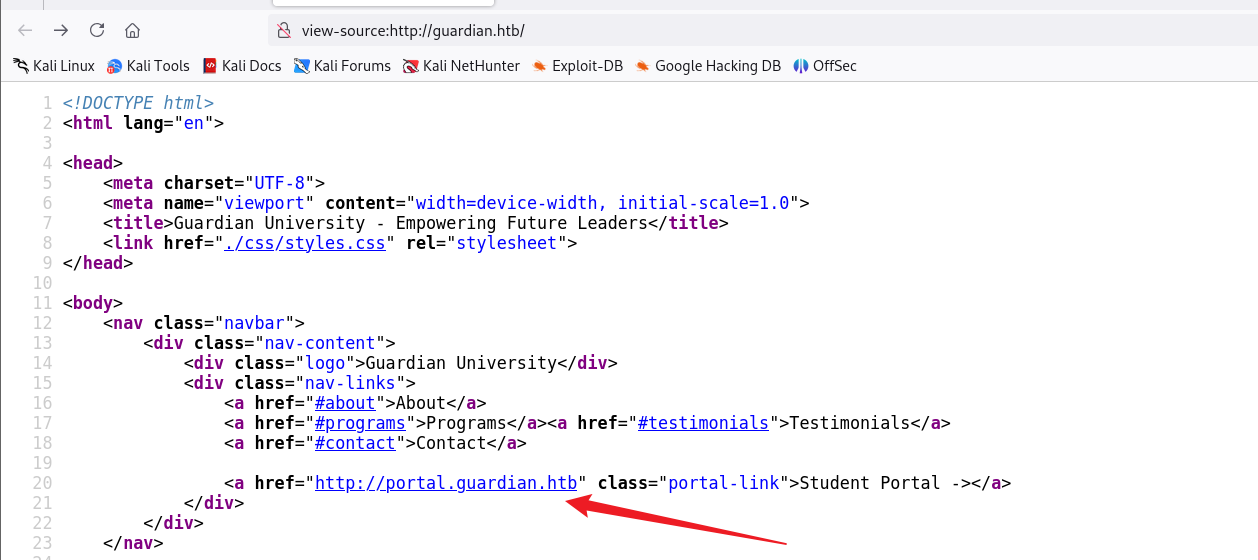Viewport: 1258px width, 560px height.
Task: Click the "nav-content" class value
Action: [320, 343]
